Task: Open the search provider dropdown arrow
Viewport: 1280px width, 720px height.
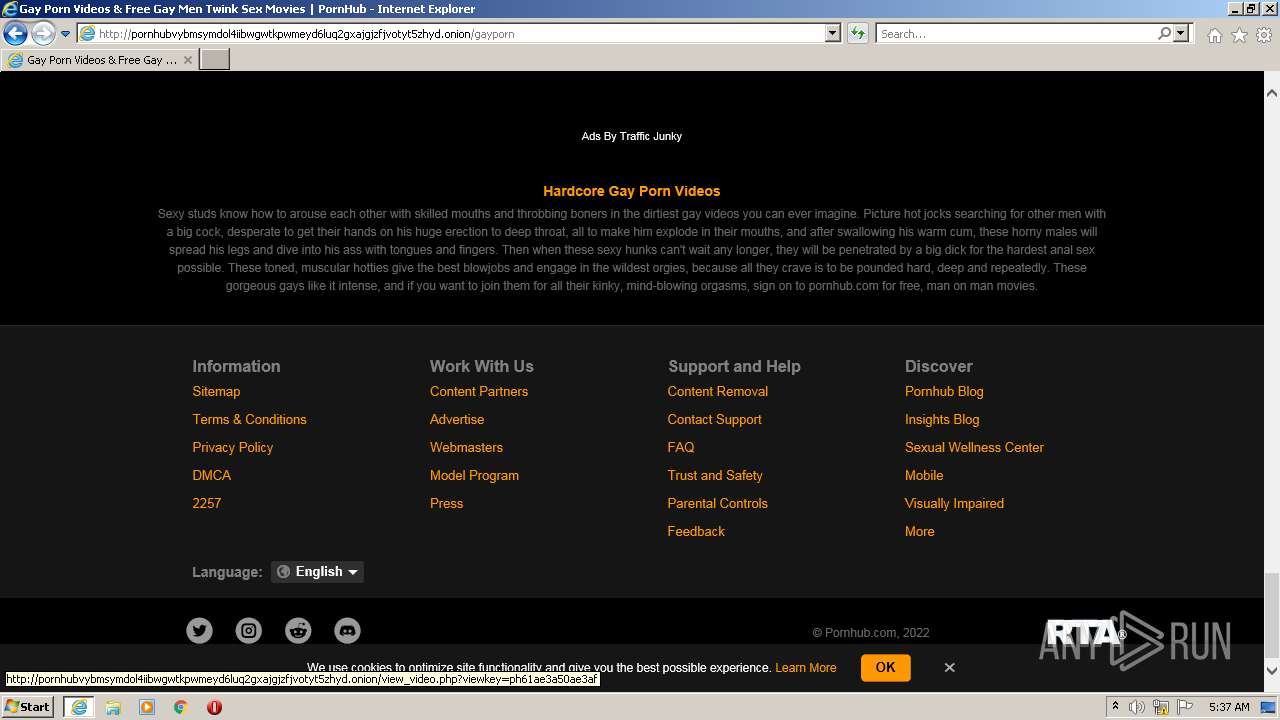Action: (x=1181, y=34)
